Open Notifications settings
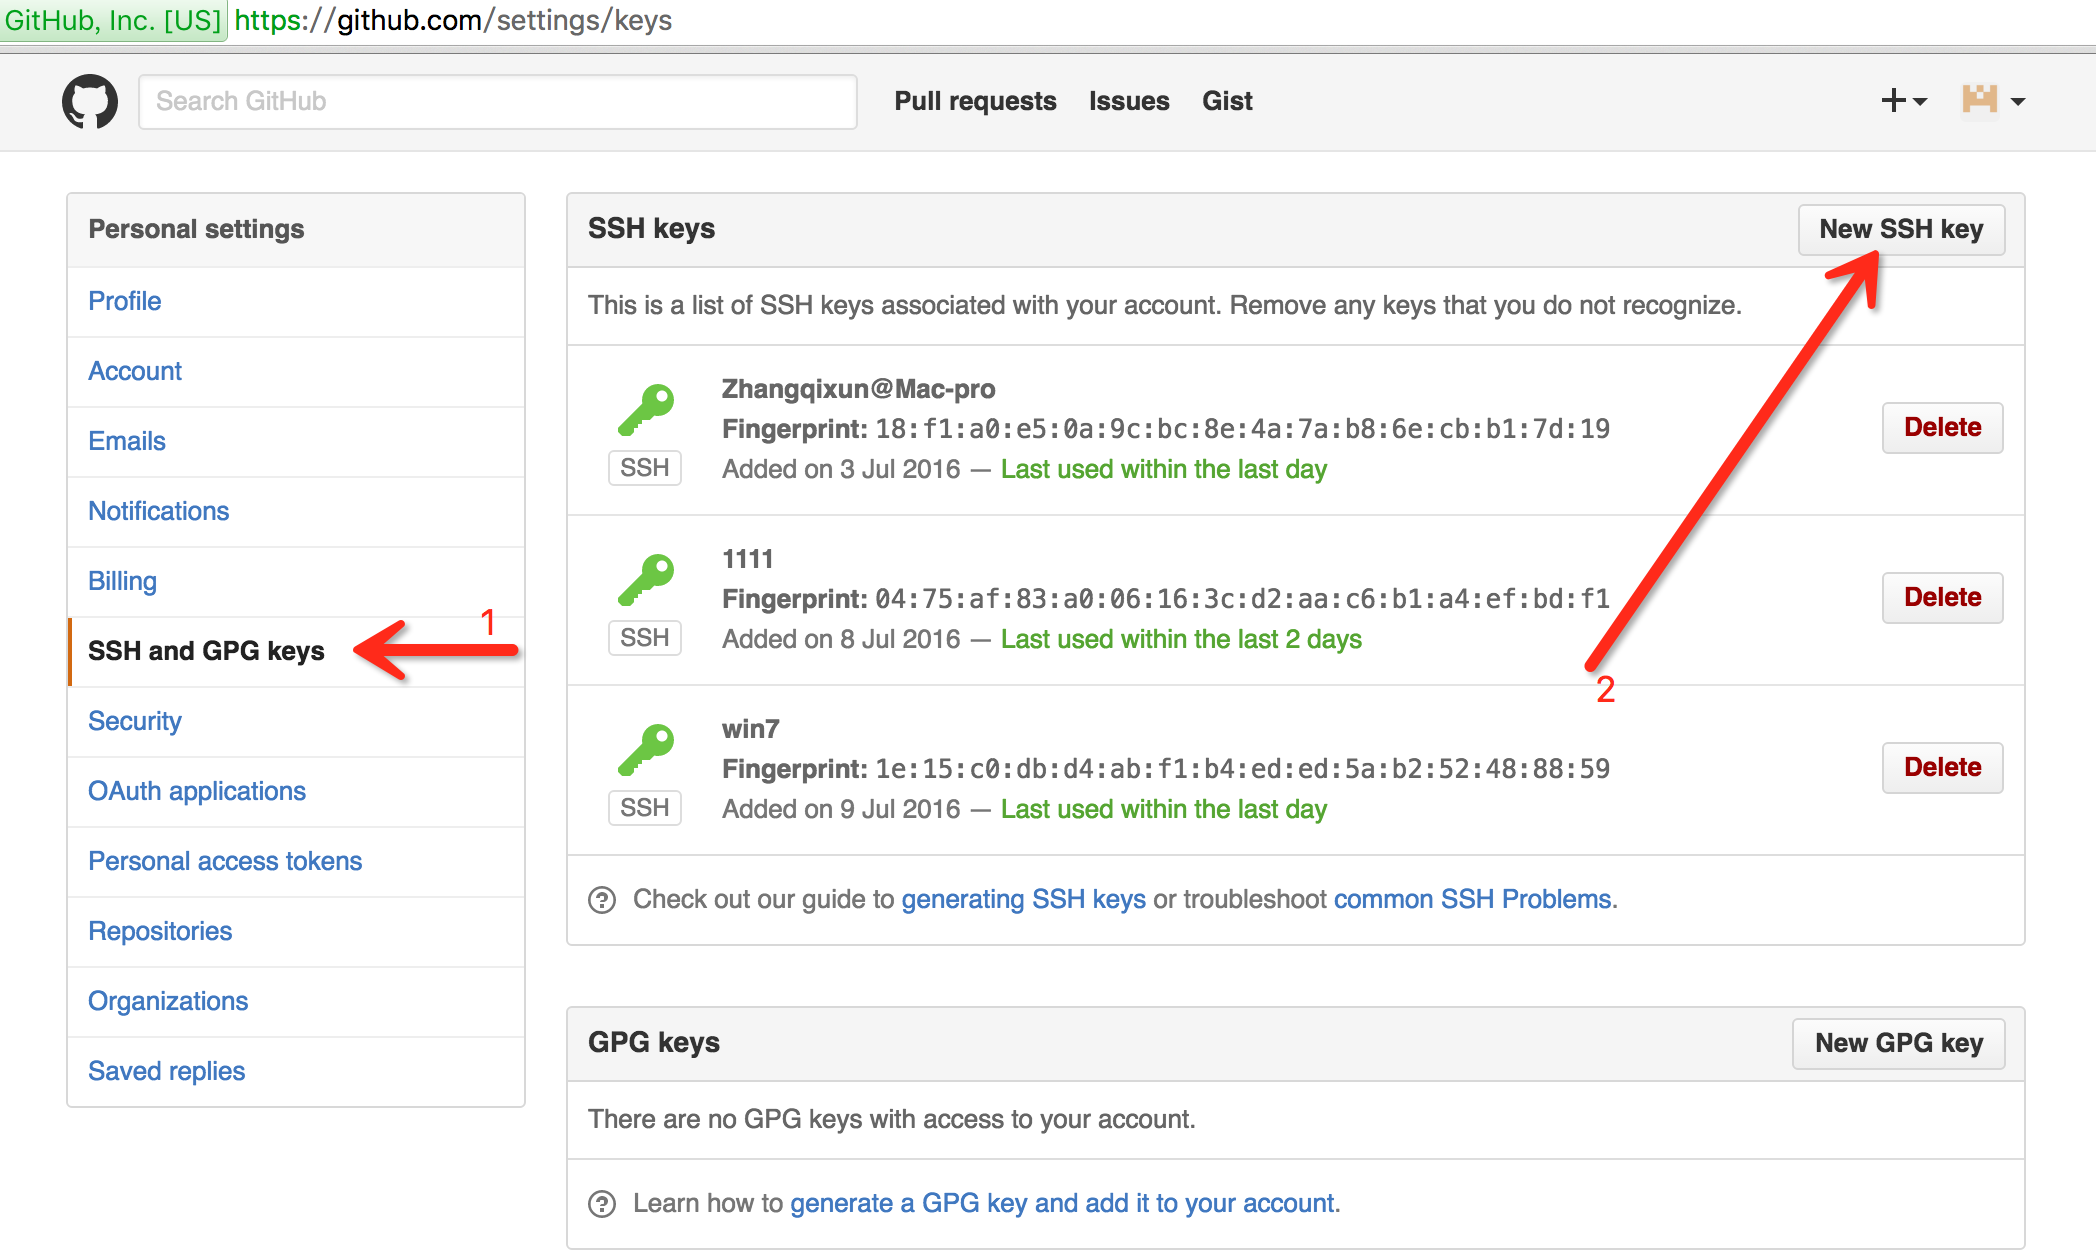This screenshot has width=2096, height=1252. [x=296, y=511]
